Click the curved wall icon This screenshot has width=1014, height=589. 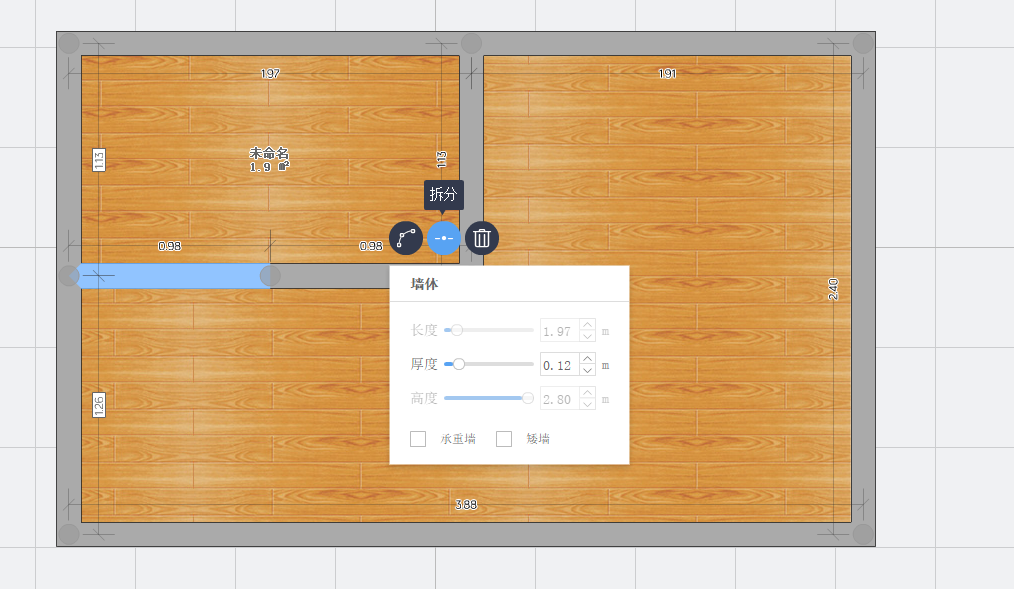[x=406, y=238]
